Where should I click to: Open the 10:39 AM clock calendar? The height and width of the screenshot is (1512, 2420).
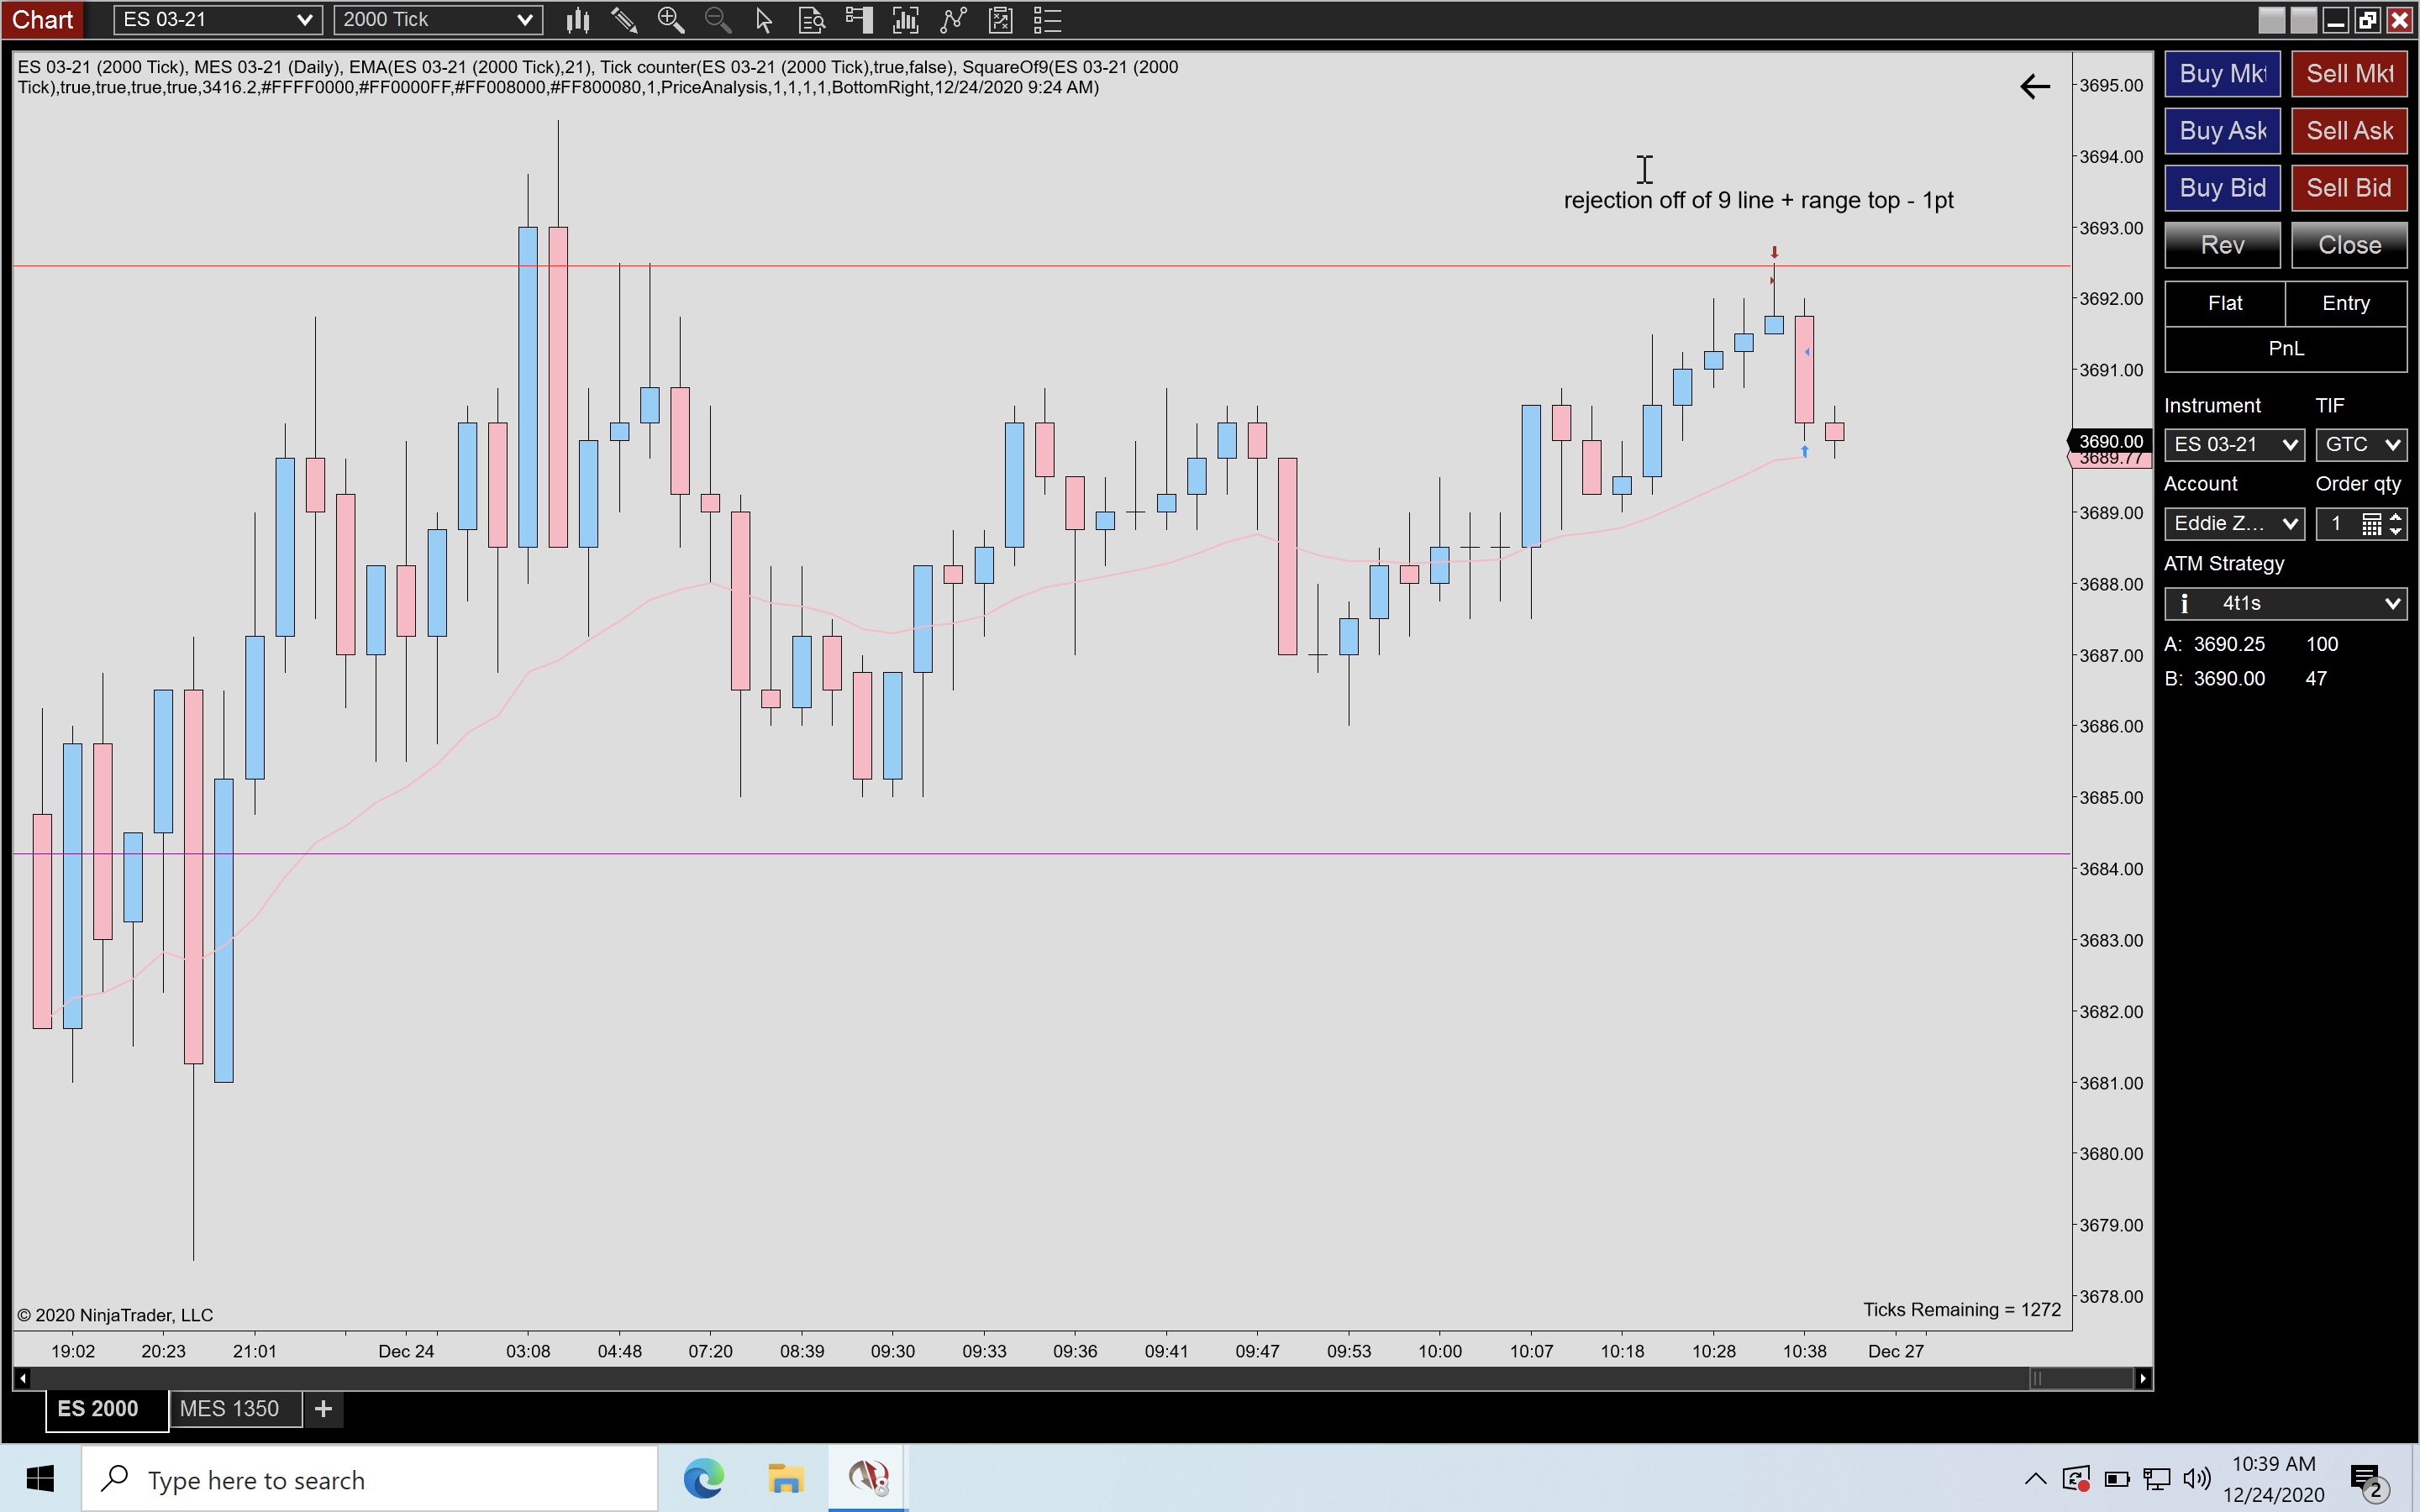tap(2273, 1479)
